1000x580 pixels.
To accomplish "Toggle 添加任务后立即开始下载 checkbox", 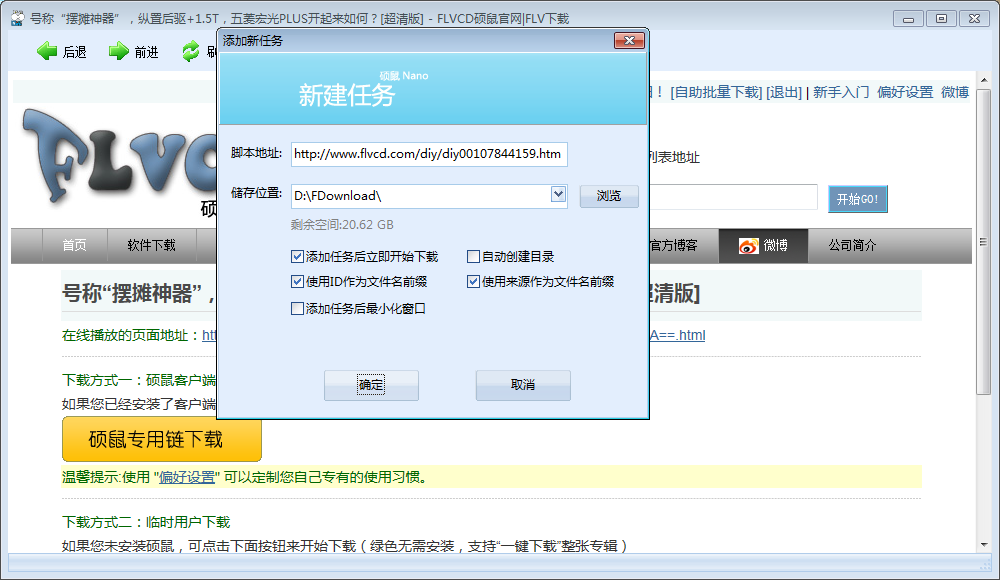I will (297, 257).
